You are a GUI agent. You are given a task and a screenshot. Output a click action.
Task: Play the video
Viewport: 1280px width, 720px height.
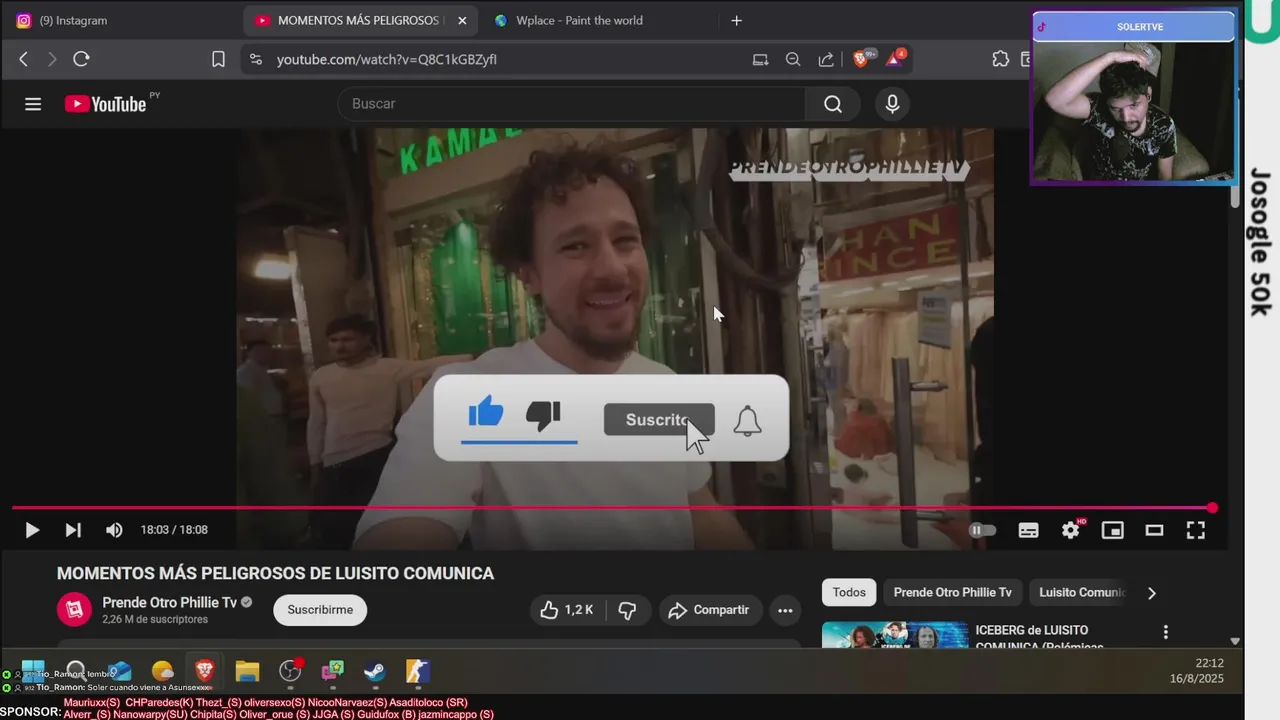(32, 530)
